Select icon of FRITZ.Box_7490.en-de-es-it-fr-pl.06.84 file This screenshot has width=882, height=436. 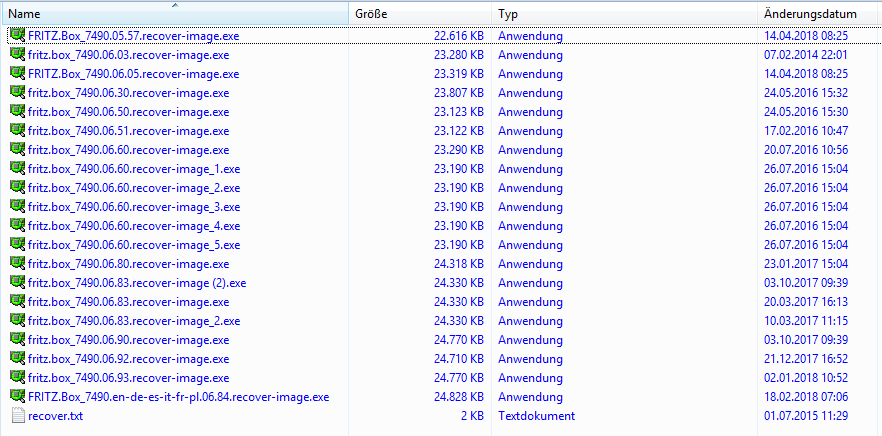coord(18,397)
